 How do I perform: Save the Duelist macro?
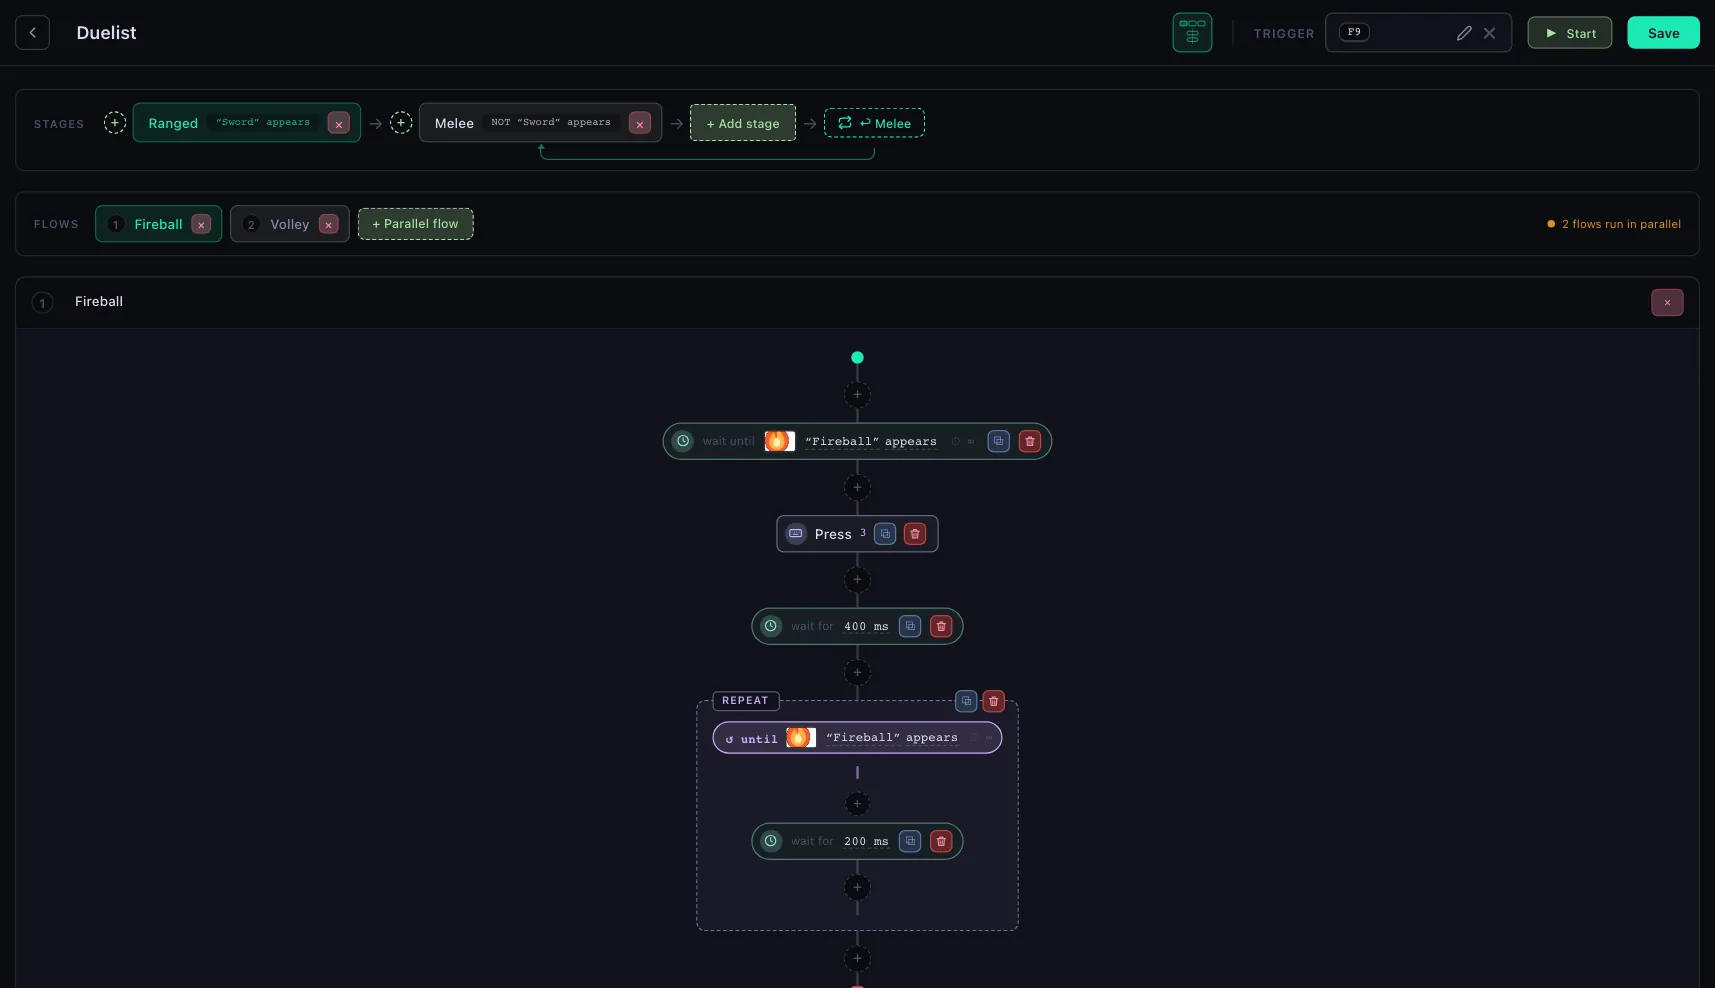1663,33
